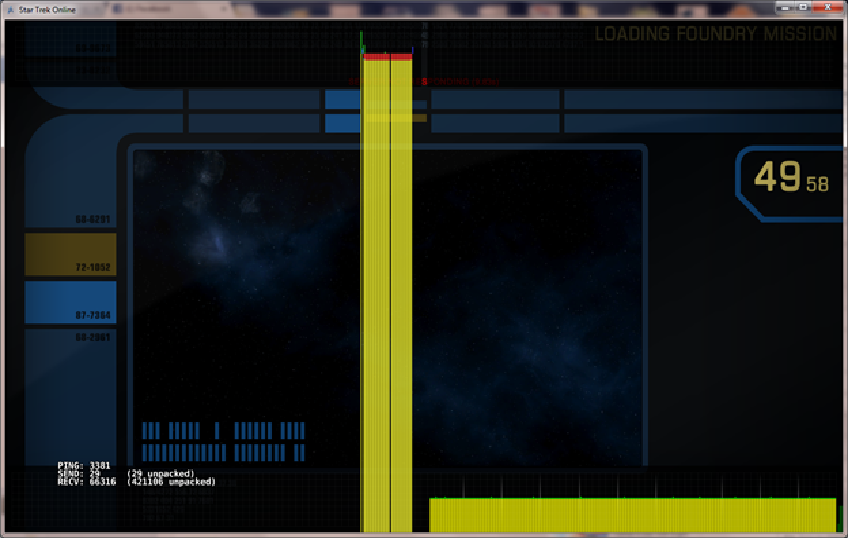Select the blue 87-7364 panel block
Image resolution: width=864 pixels, height=540 pixels.
[x=71, y=302]
